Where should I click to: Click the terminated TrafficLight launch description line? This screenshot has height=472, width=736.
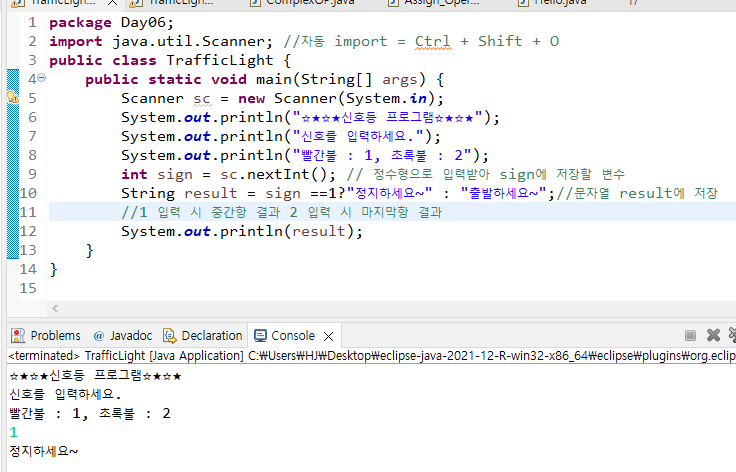tap(372, 356)
